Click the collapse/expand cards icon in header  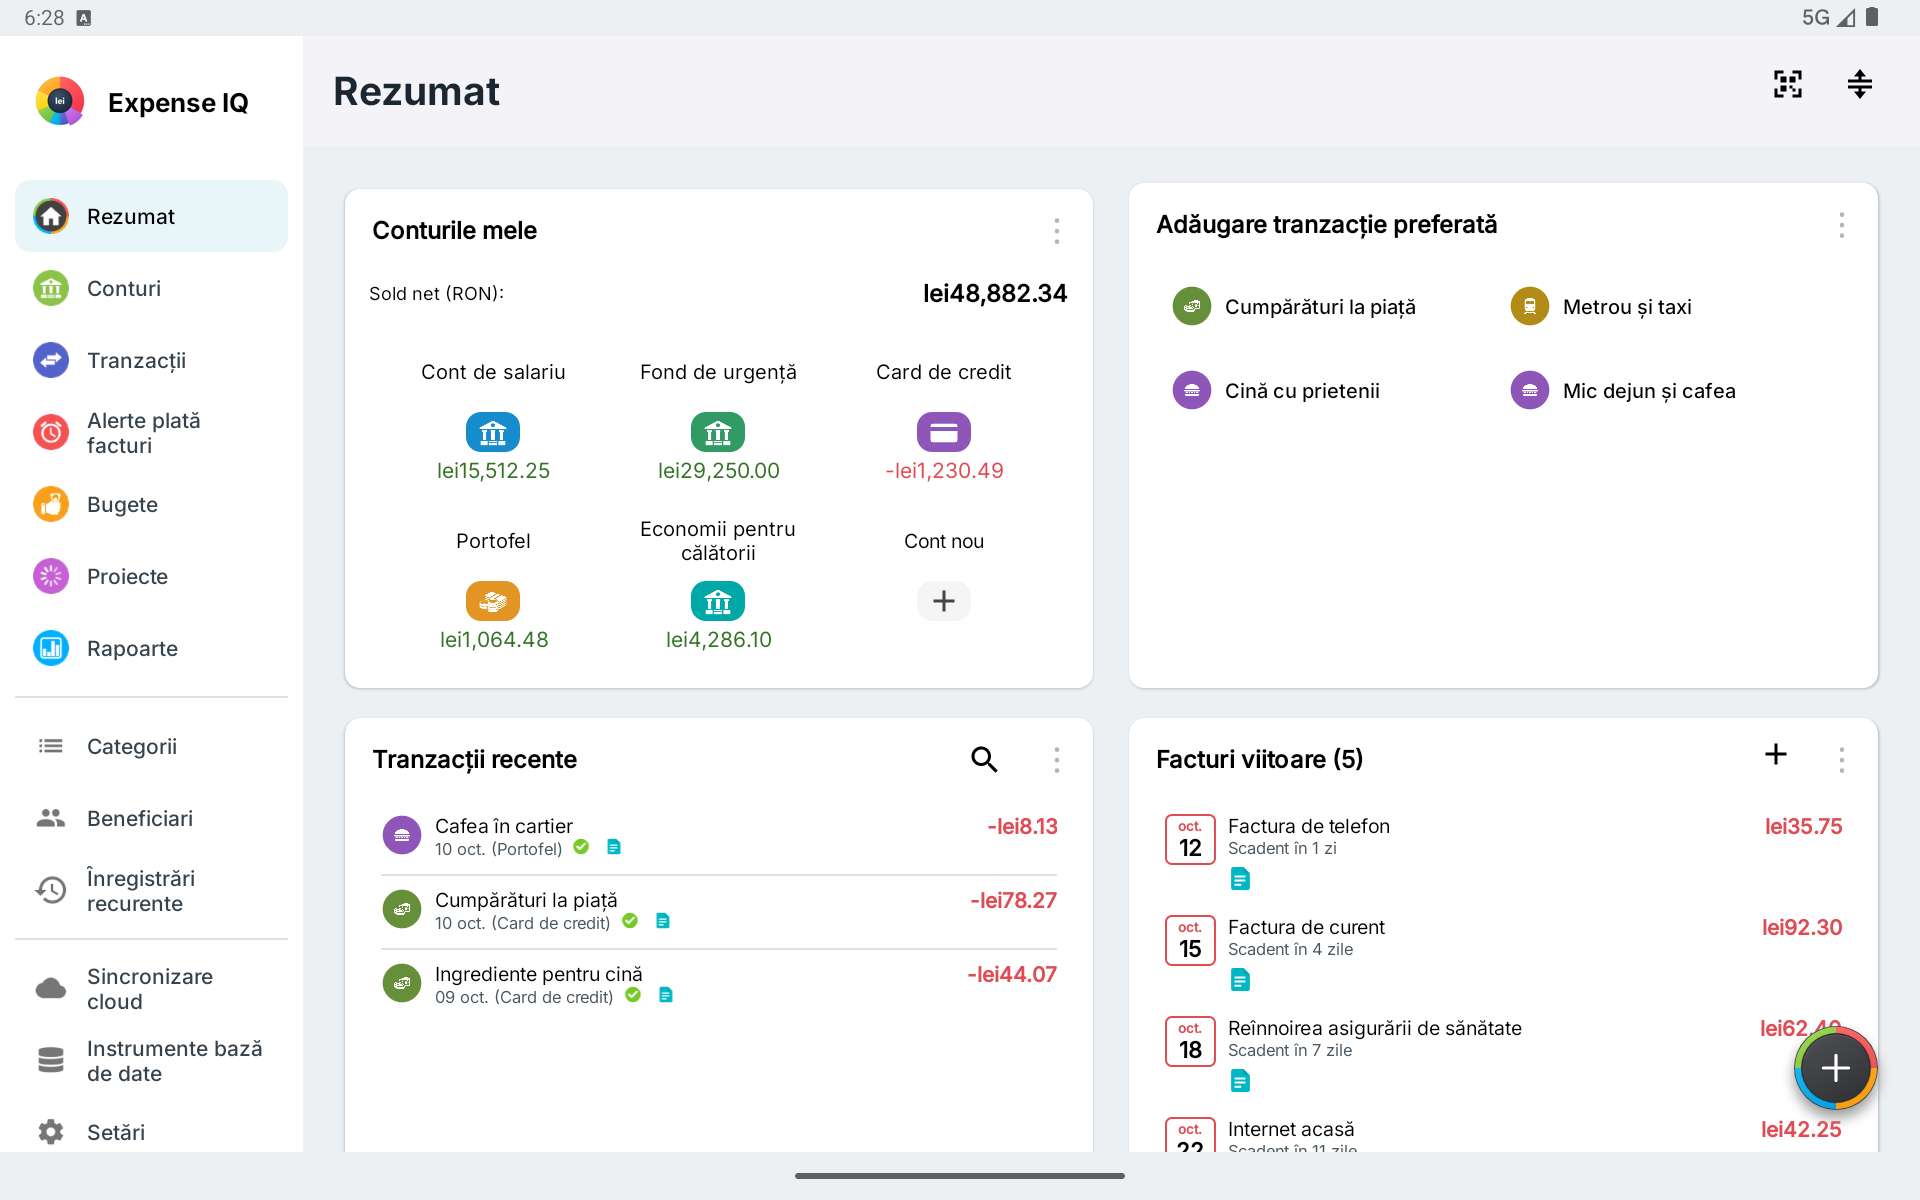[x=1859, y=84]
